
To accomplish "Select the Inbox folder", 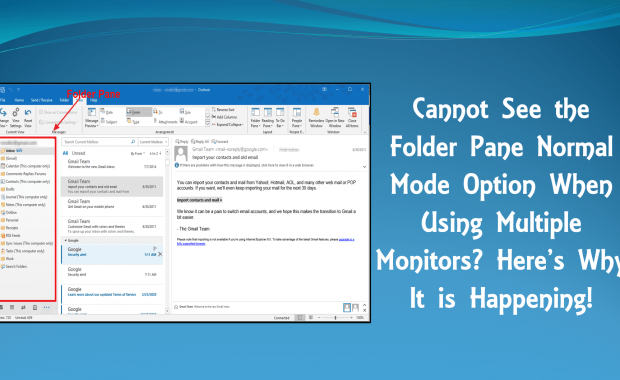I will point(27,151).
